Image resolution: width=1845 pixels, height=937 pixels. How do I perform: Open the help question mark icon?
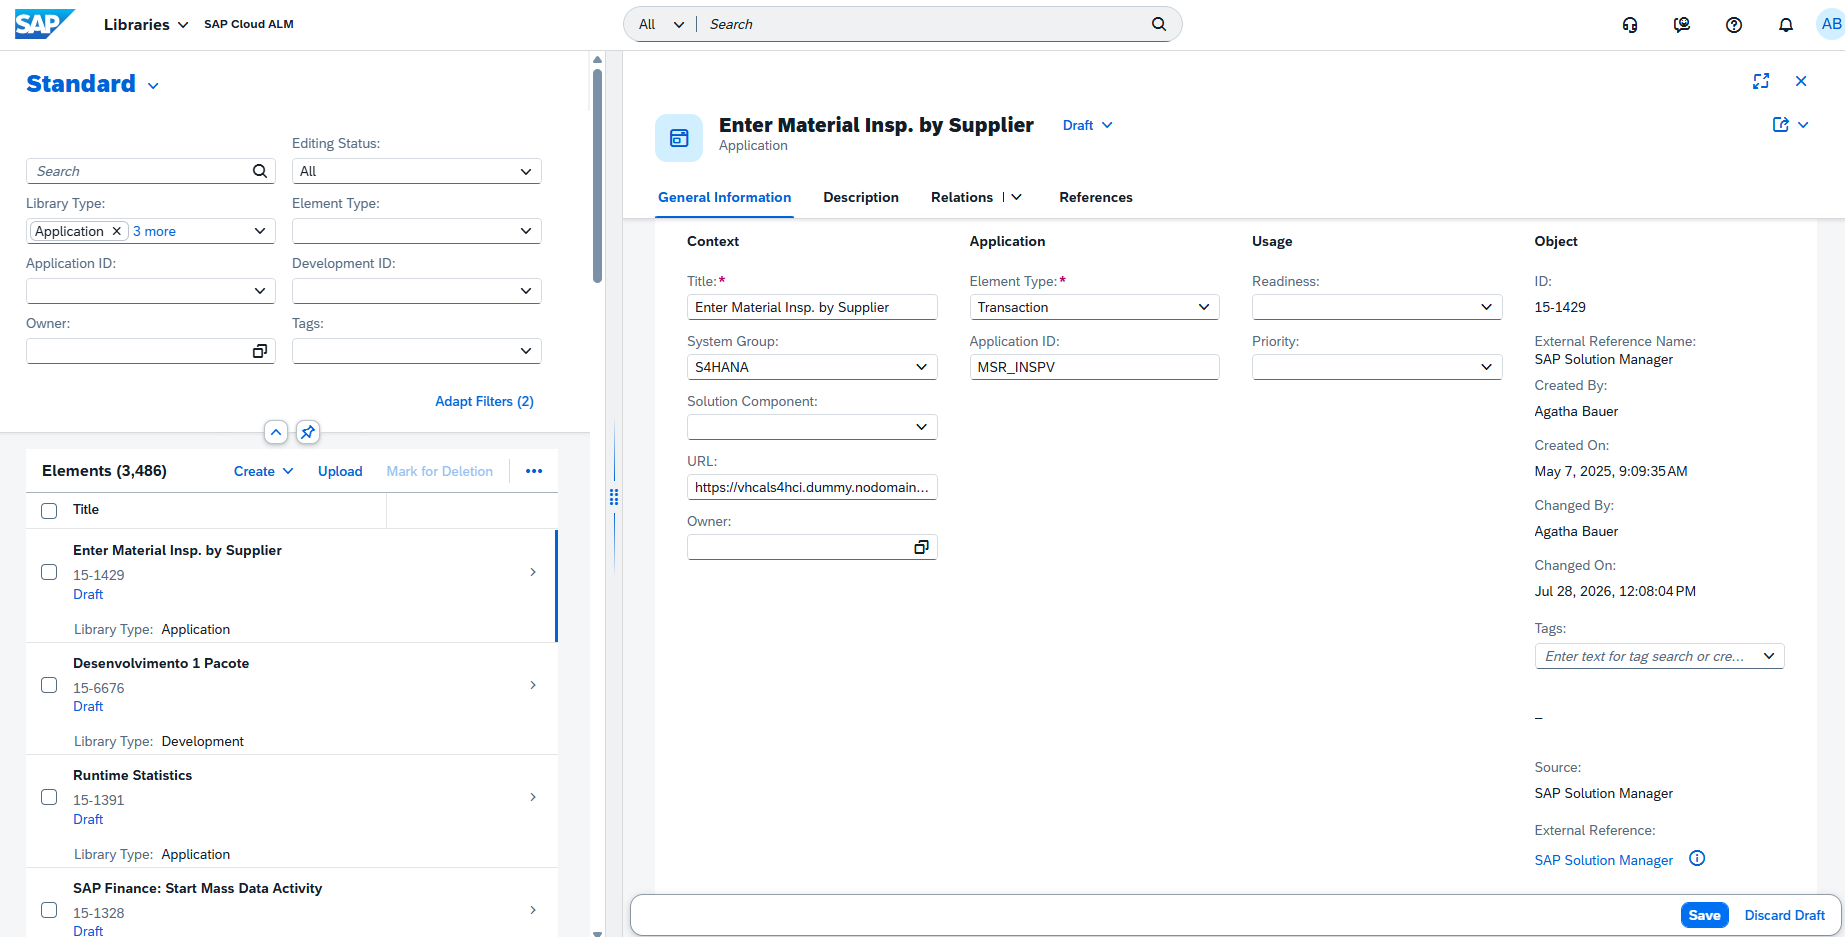pyautogui.click(x=1734, y=25)
